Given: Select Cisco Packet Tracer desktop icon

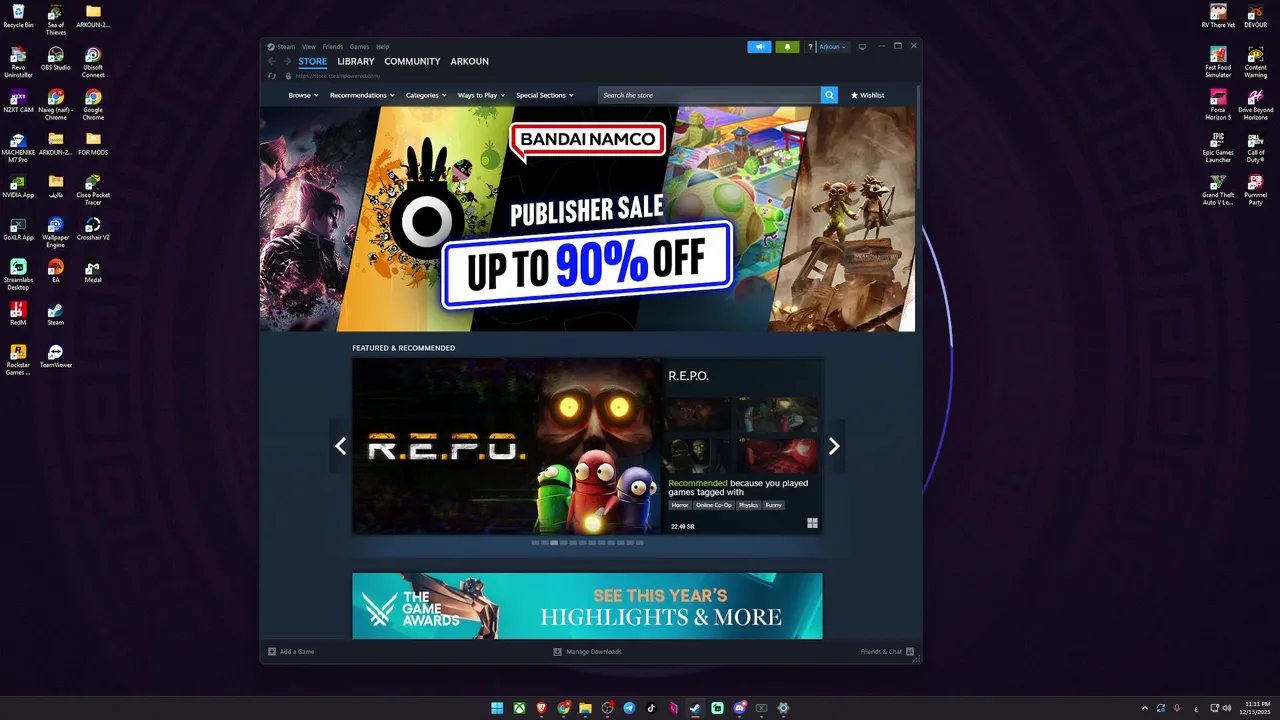Looking at the screenshot, I should point(93,190).
